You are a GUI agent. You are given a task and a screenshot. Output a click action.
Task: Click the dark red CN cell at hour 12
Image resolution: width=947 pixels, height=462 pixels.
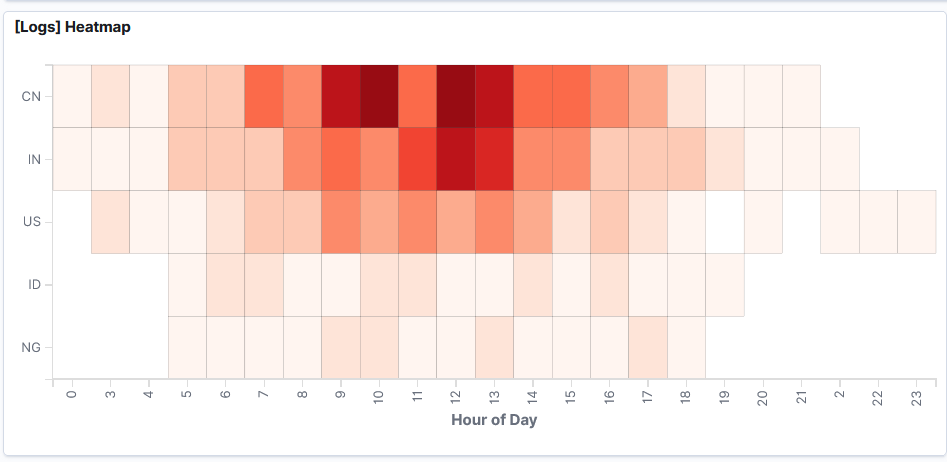coord(456,96)
